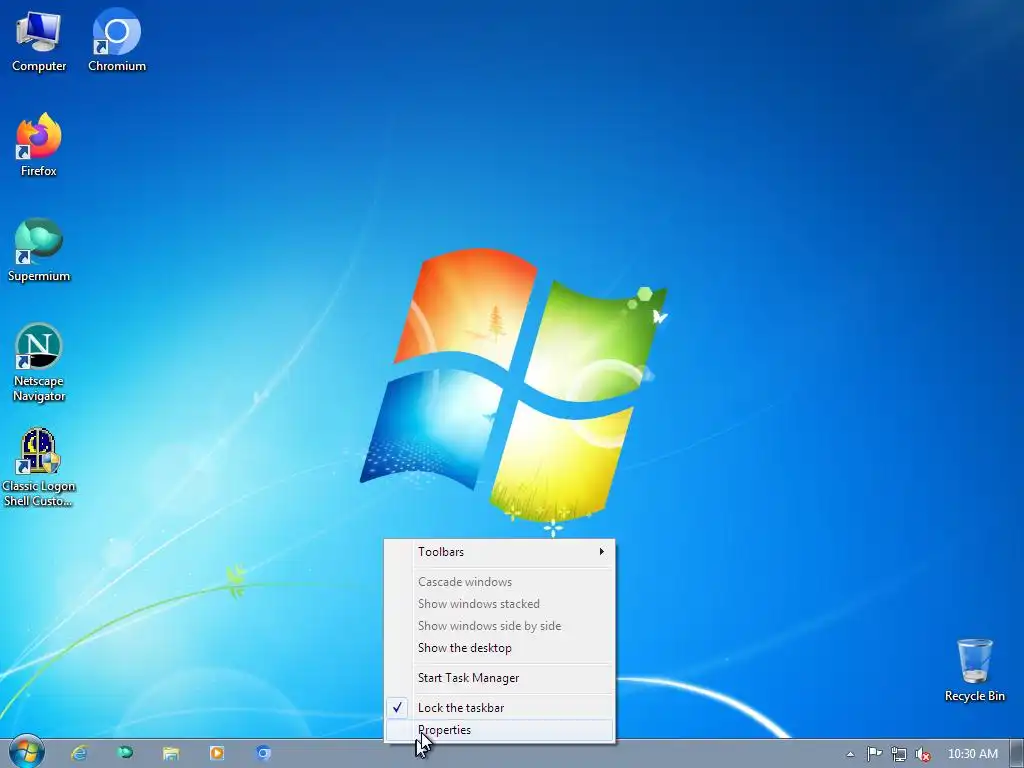Click the Cascade windows entry
Viewport: 1024px width, 768px height.
click(x=500, y=582)
